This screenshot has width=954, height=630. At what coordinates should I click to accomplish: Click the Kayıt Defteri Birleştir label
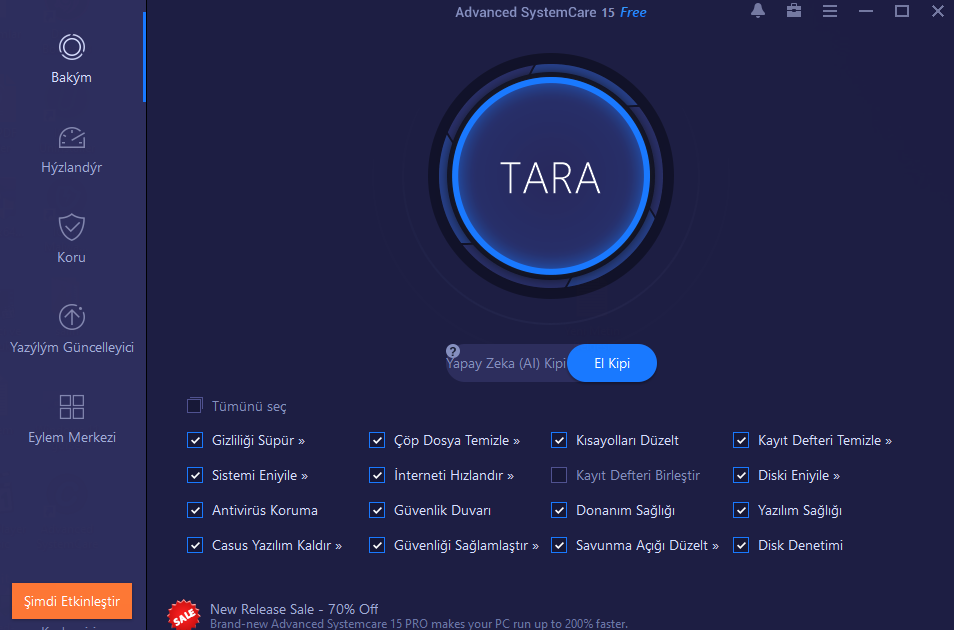[638, 475]
